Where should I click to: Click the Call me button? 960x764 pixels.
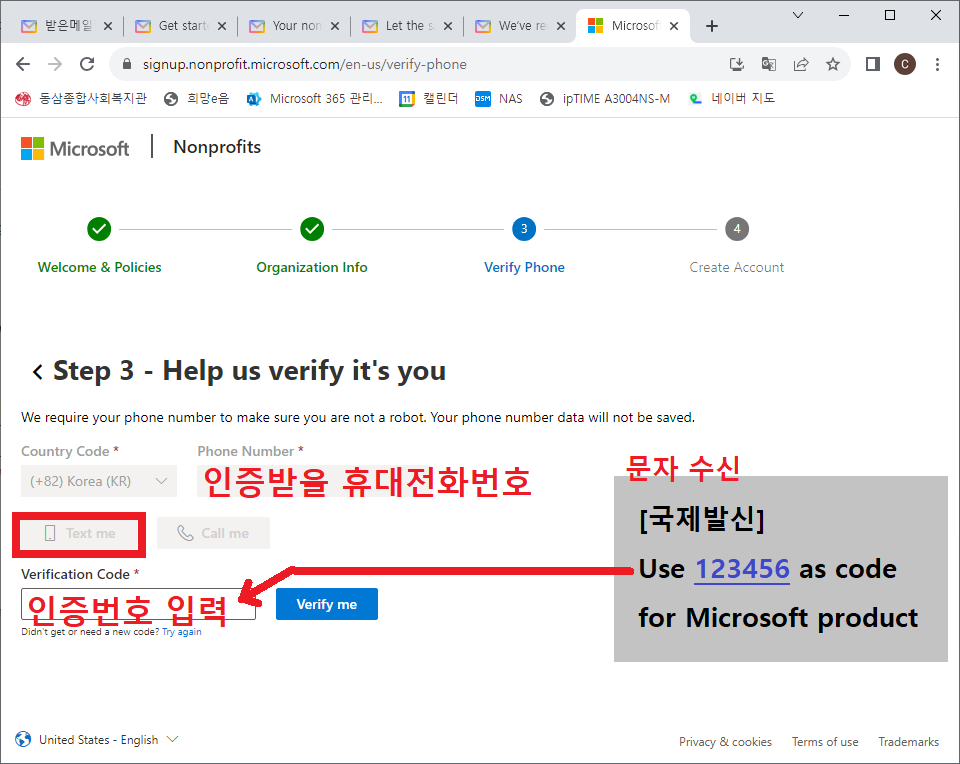[x=213, y=533]
